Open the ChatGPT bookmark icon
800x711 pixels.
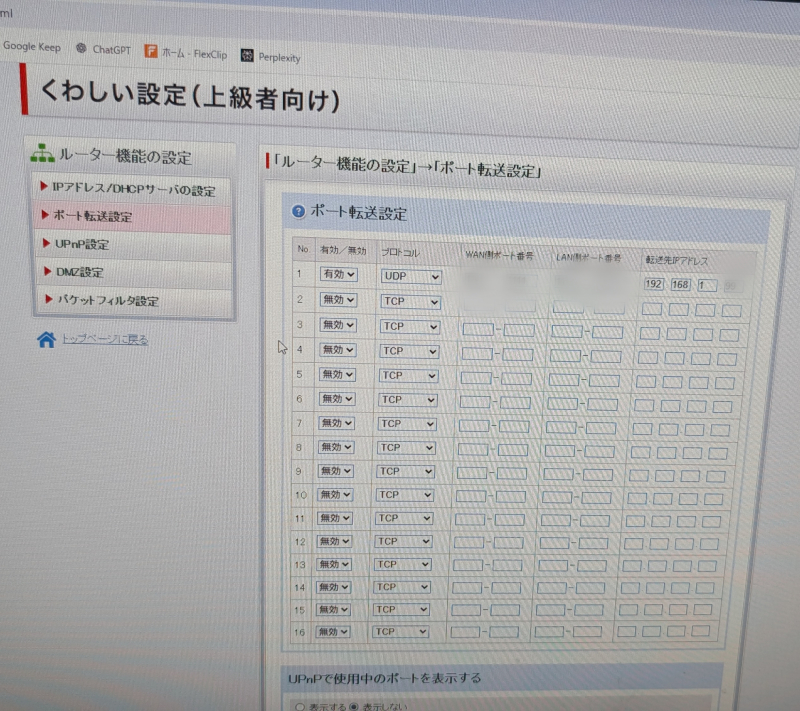pos(80,48)
